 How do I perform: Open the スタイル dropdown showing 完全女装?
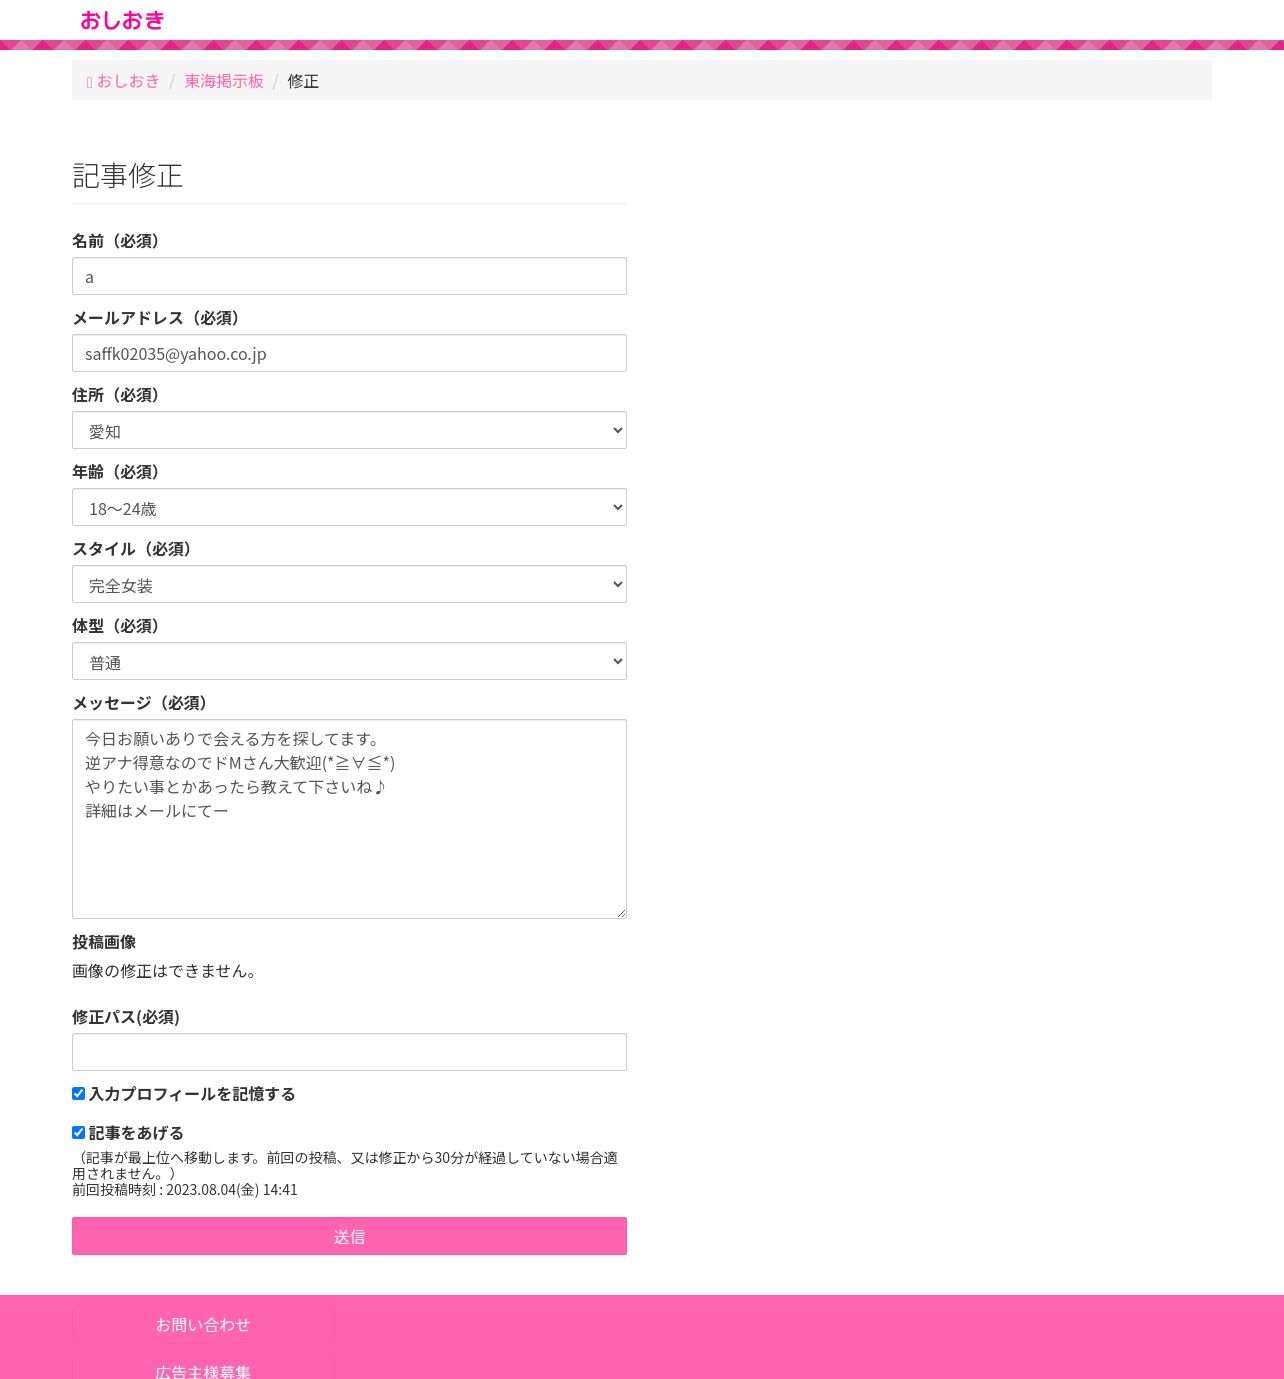[x=349, y=584]
